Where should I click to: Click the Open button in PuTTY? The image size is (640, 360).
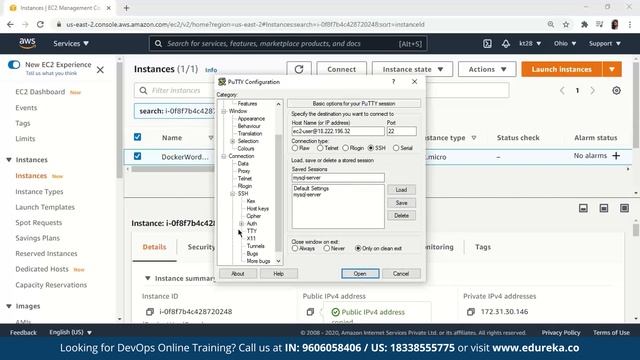pos(360,273)
